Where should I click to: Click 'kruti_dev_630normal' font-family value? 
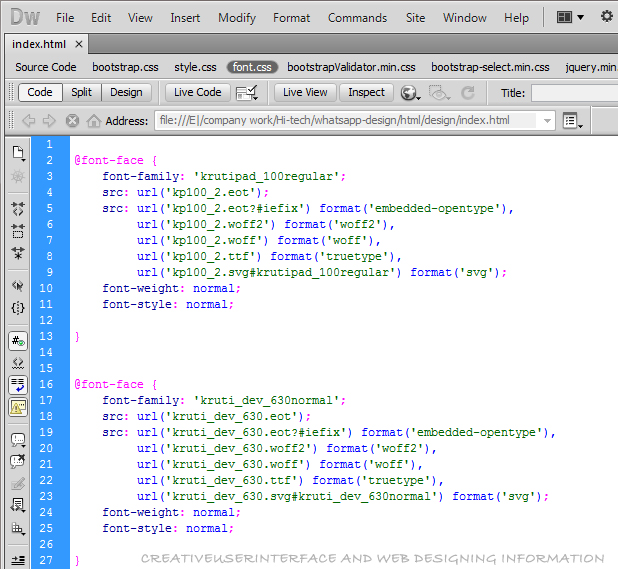tap(266, 400)
